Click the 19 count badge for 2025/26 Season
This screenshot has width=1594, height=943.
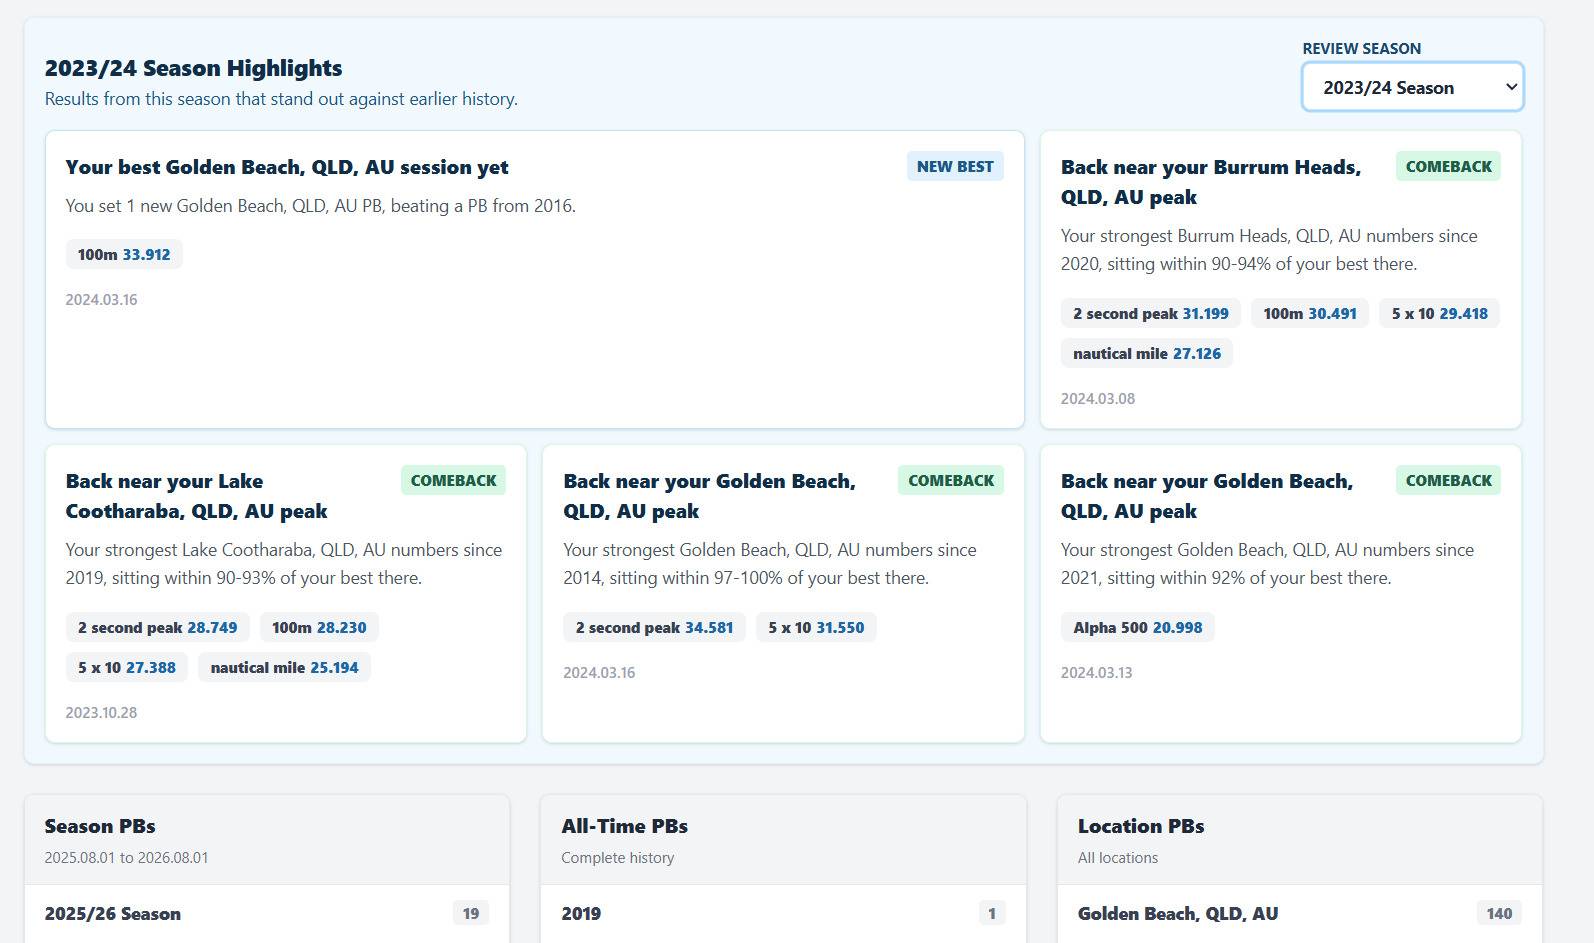471,913
